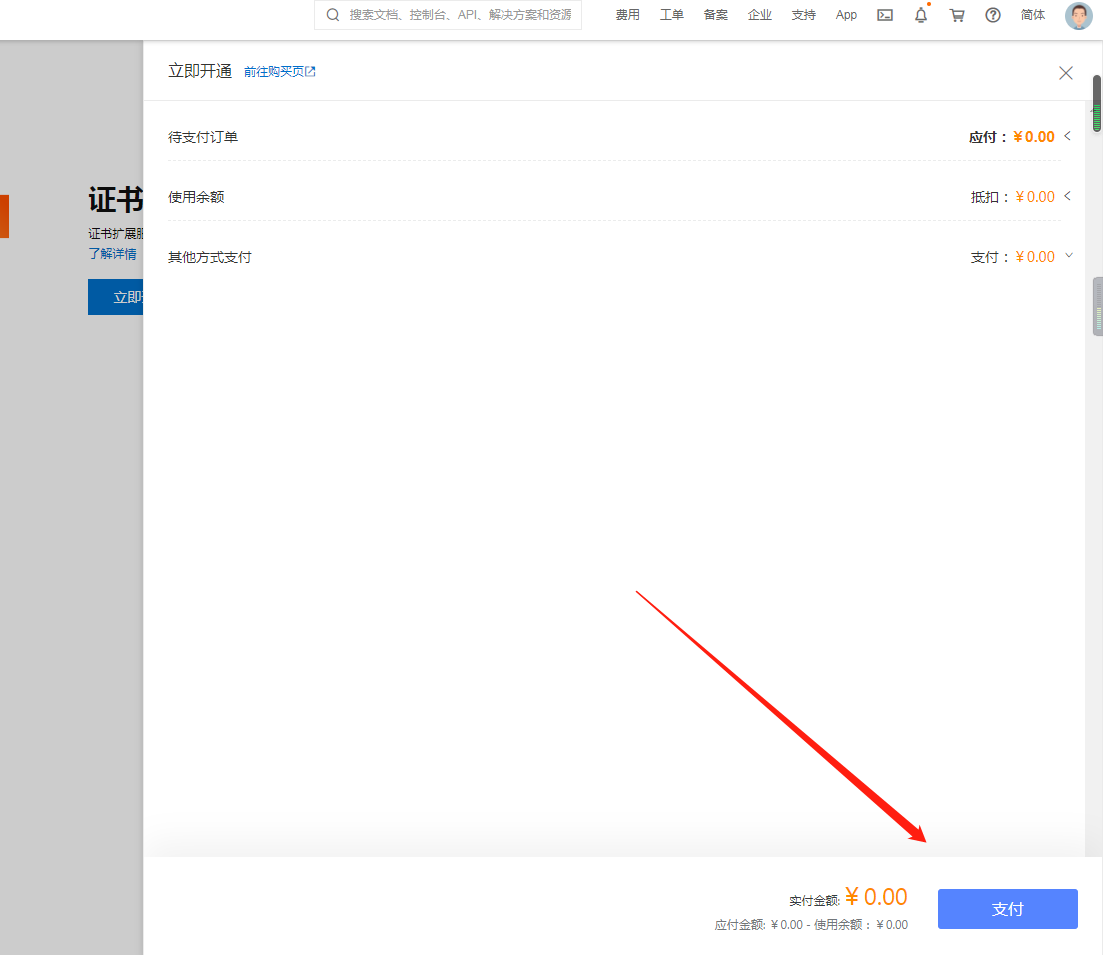Image resolution: width=1103 pixels, height=955 pixels.
Task: Open the help question mark icon
Action: [993, 15]
